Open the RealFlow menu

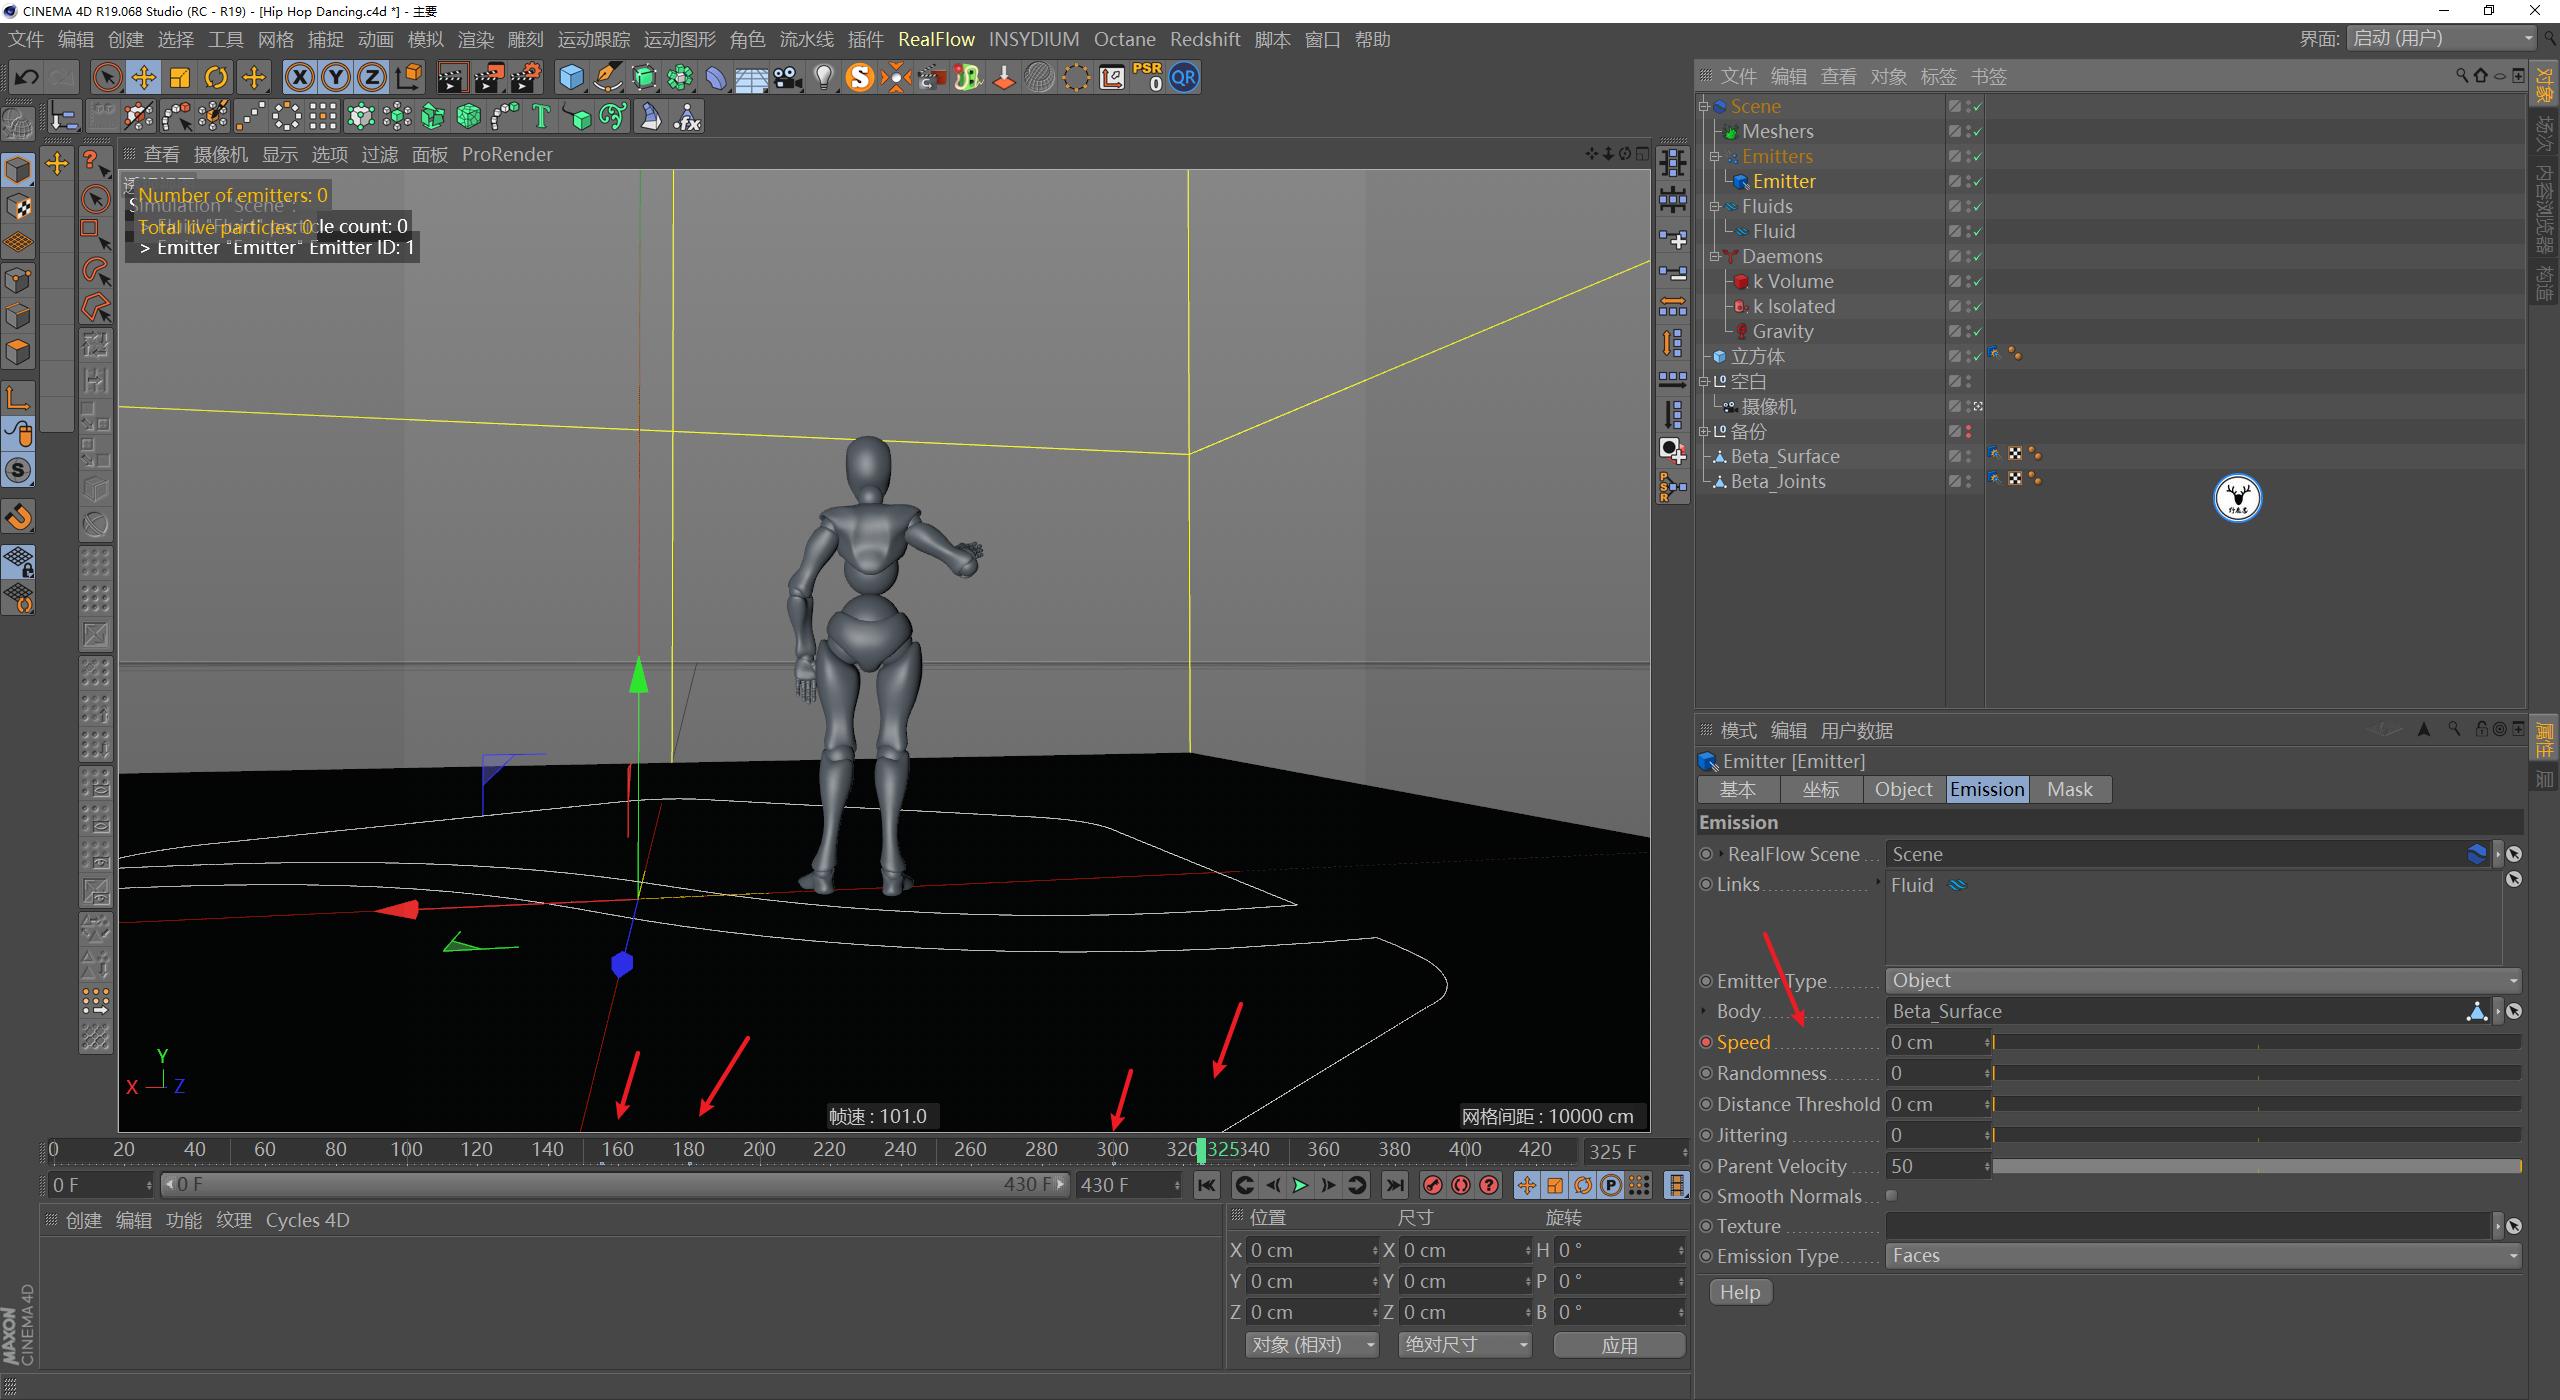click(936, 39)
